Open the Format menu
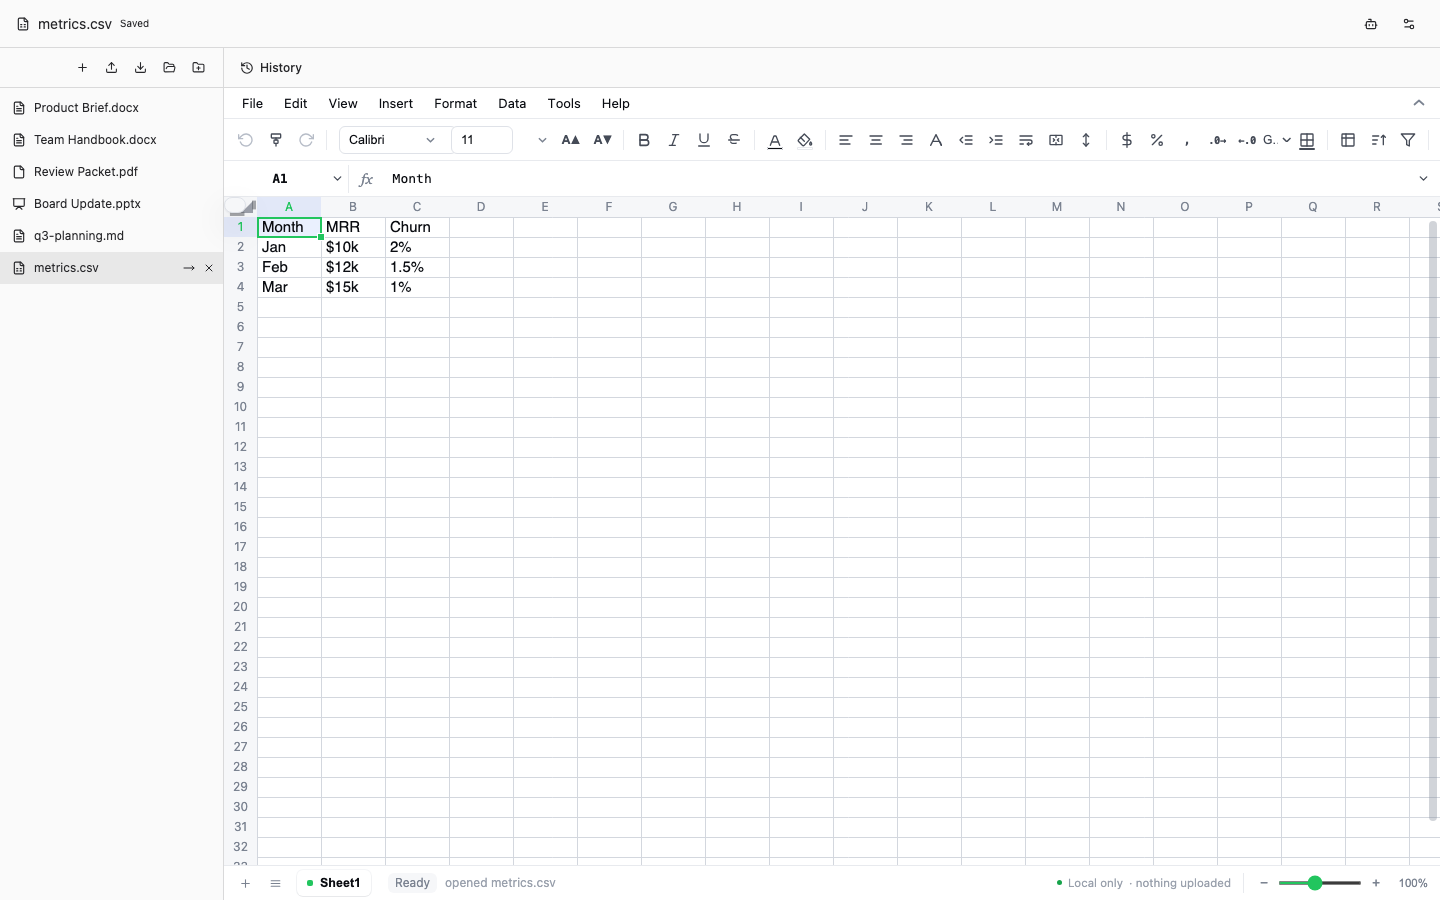The width and height of the screenshot is (1440, 900). pos(455,103)
